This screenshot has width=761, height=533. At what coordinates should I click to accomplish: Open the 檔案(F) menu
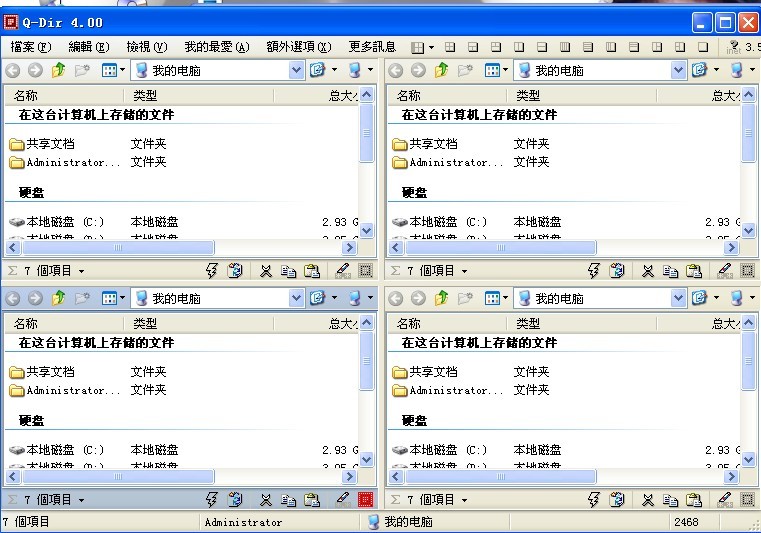(x=31, y=47)
